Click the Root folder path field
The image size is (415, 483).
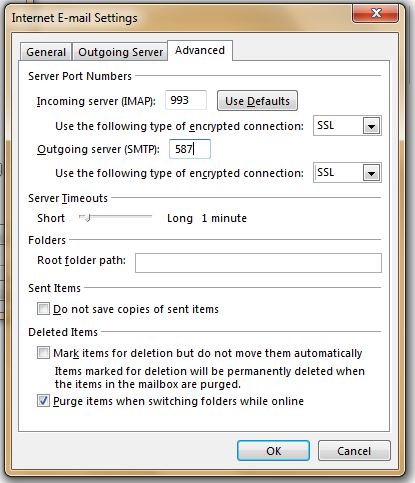[x=258, y=263]
